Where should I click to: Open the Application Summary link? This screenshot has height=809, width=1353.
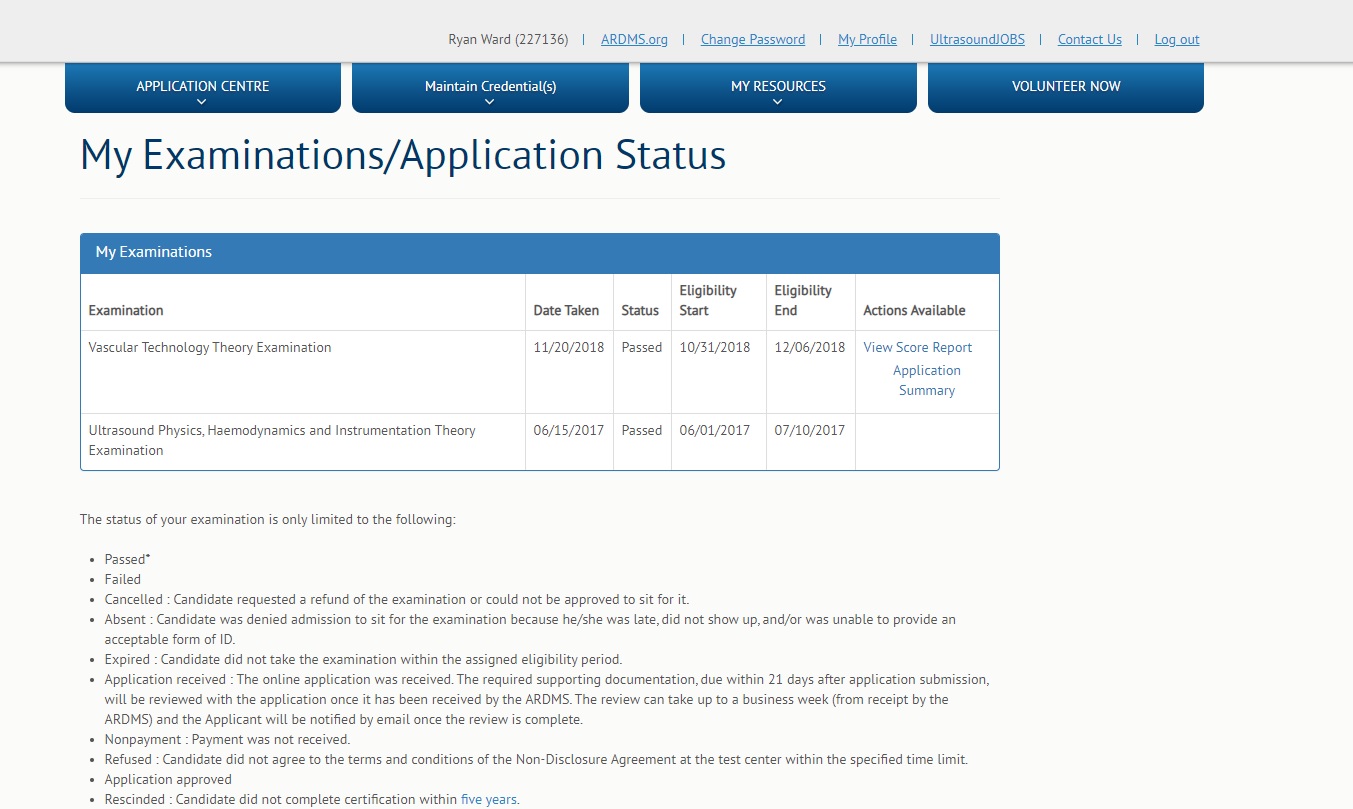click(x=926, y=380)
